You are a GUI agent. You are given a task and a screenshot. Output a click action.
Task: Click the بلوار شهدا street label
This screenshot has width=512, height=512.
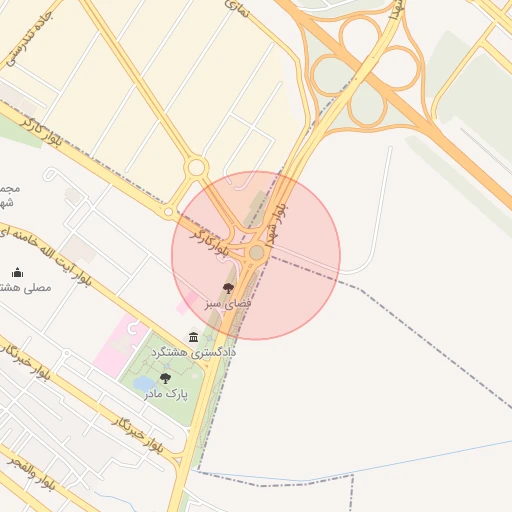point(276,226)
